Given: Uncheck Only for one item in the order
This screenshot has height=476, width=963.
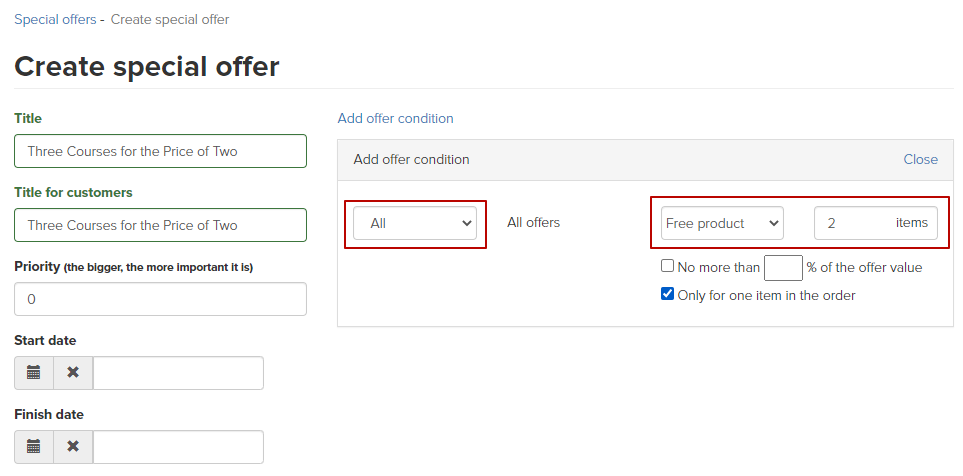Looking at the screenshot, I should point(667,294).
